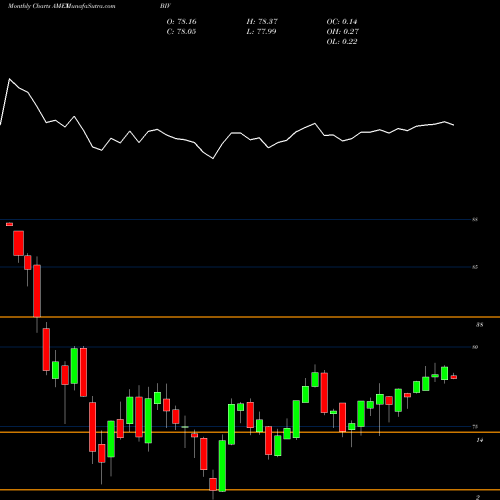Select the close value C: 78.05

181,31
